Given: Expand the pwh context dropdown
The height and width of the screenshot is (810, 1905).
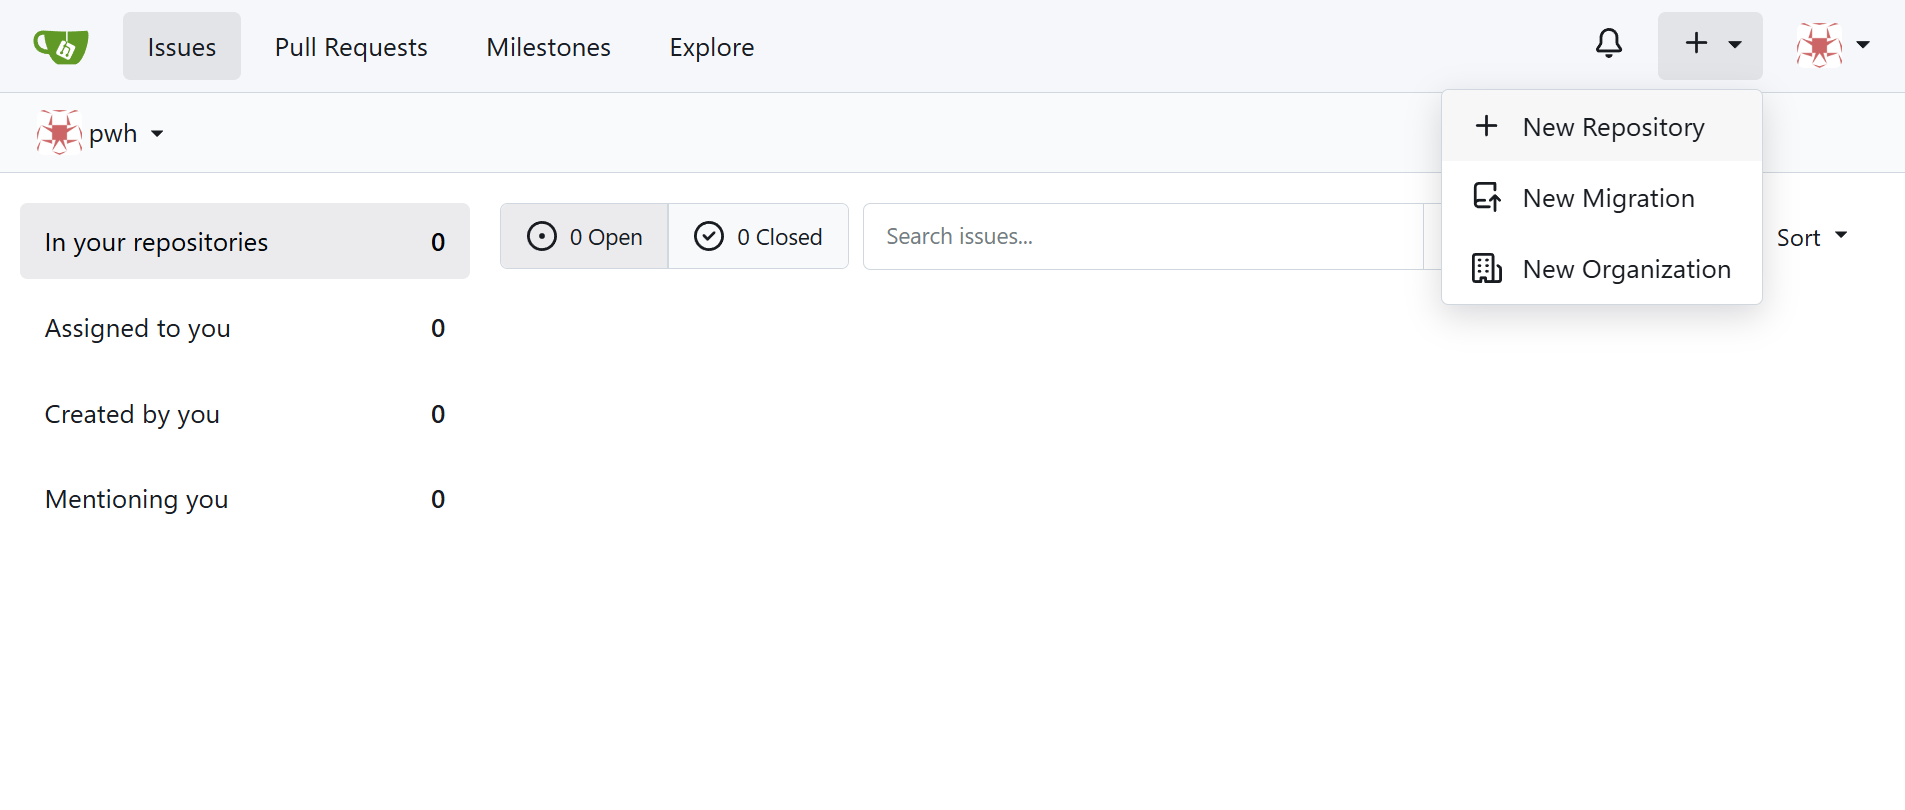Looking at the screenshot, I should tap(157, 134).
